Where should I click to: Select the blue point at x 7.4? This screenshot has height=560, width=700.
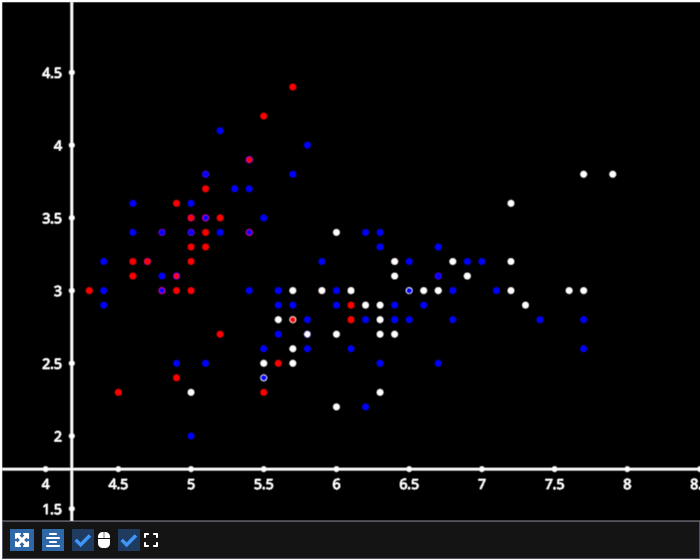coord(540,320)
